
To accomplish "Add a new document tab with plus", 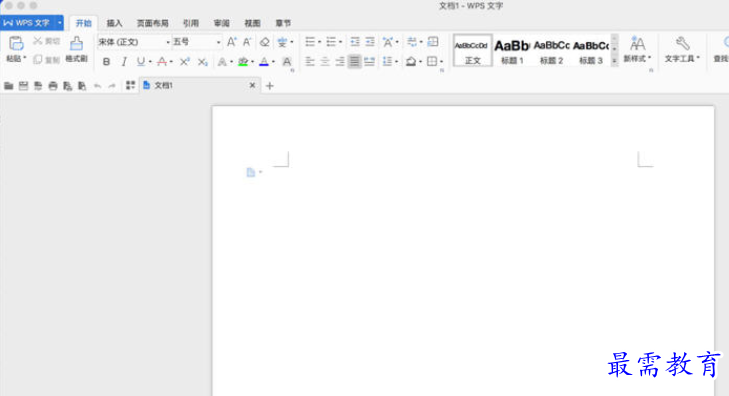I will (270, 86).
